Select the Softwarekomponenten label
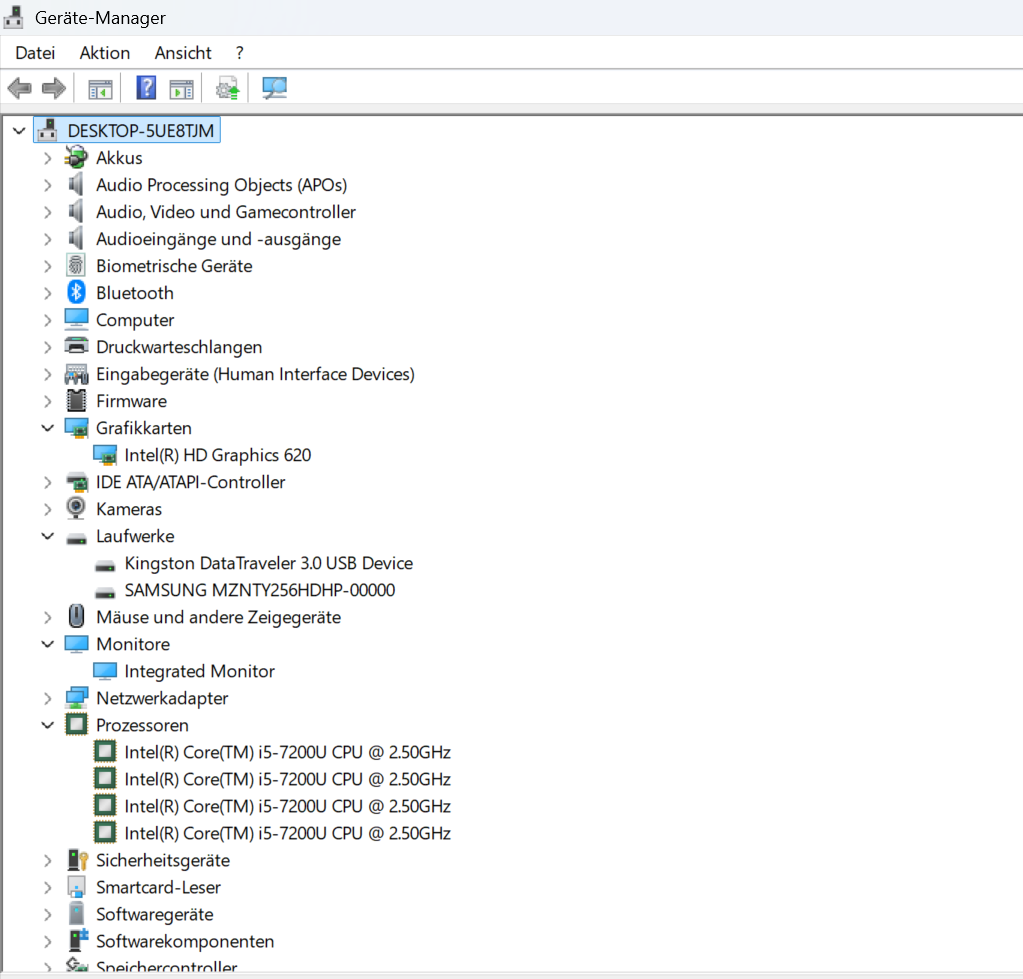1023x979 pixels. [x=185, y=941]
